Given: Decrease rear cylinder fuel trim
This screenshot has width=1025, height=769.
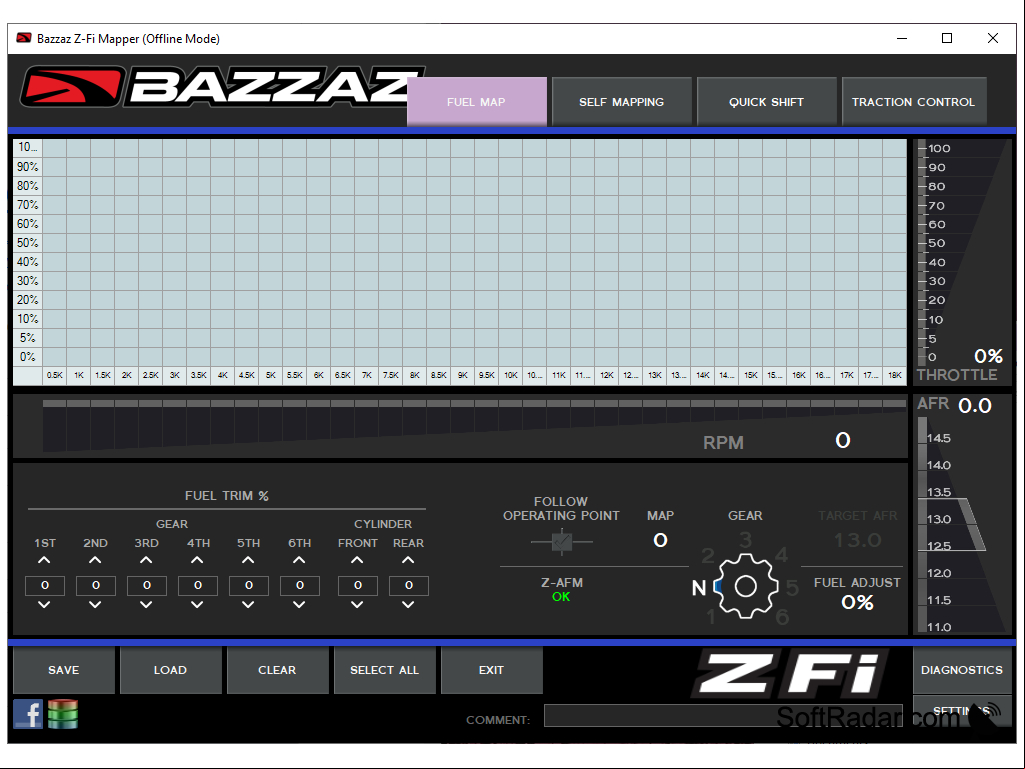Looking at the screenshot, I should pos(409,605).
